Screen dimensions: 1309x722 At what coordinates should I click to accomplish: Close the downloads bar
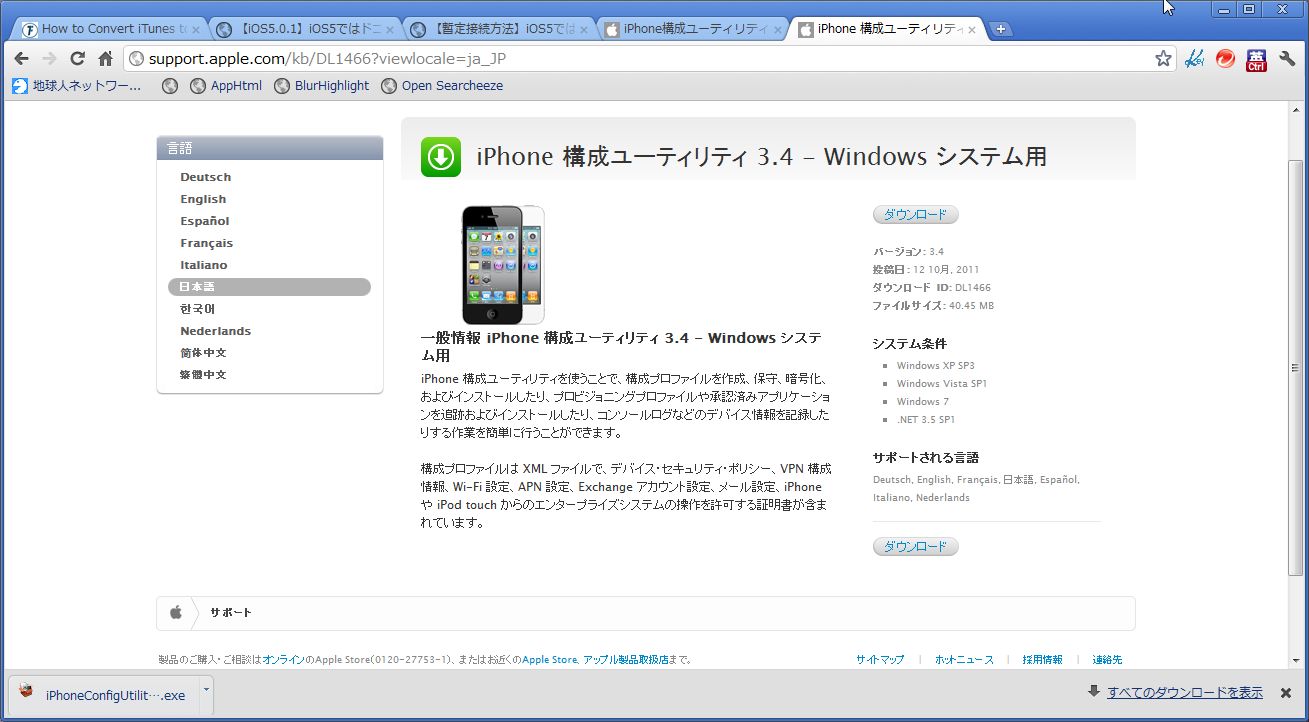[x=1286, y=692]
